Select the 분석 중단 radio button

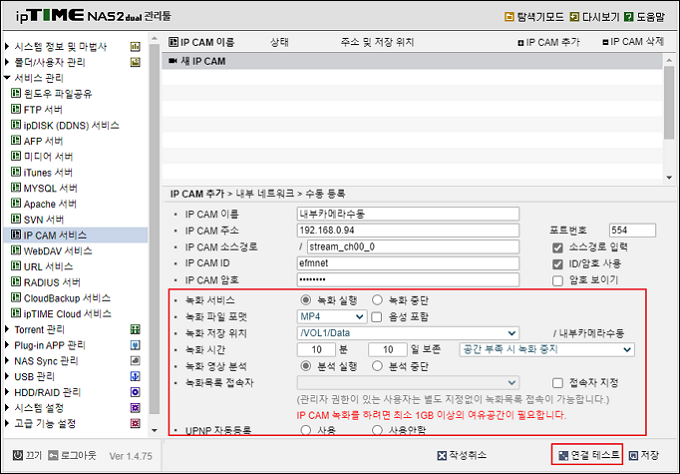click(377, 366)
